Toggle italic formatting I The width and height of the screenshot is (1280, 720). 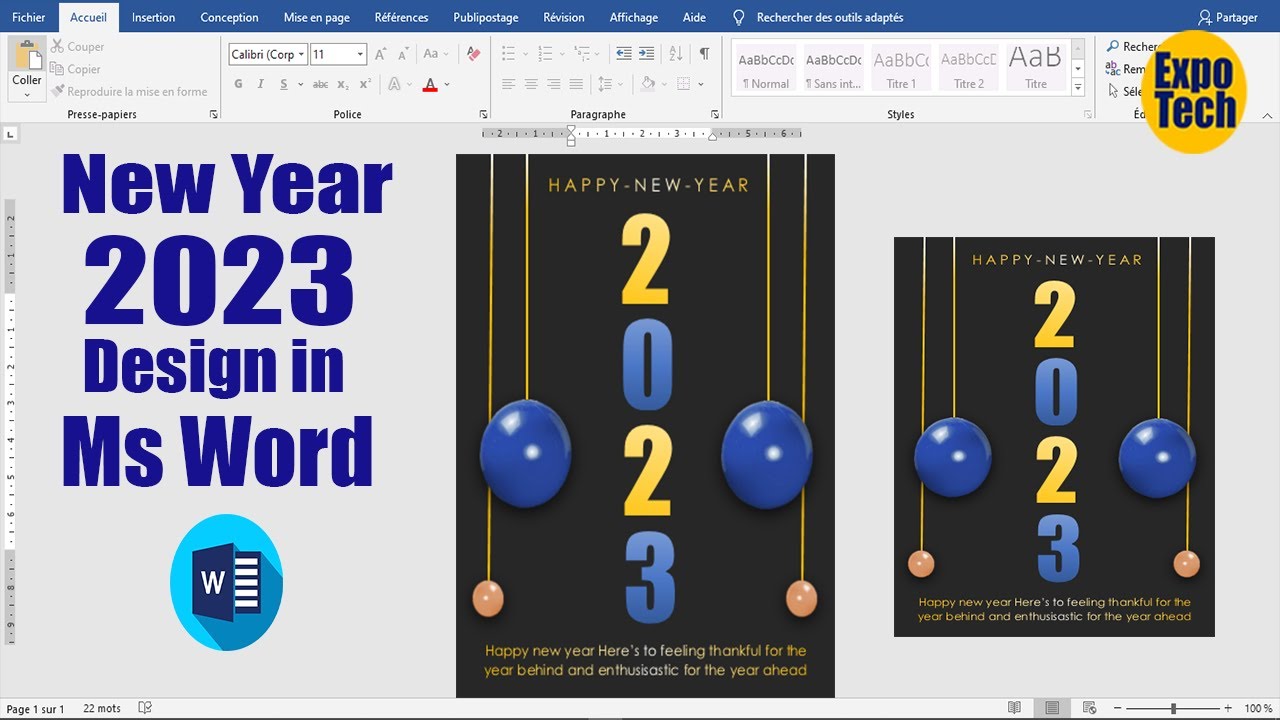(x=261, y=85)
